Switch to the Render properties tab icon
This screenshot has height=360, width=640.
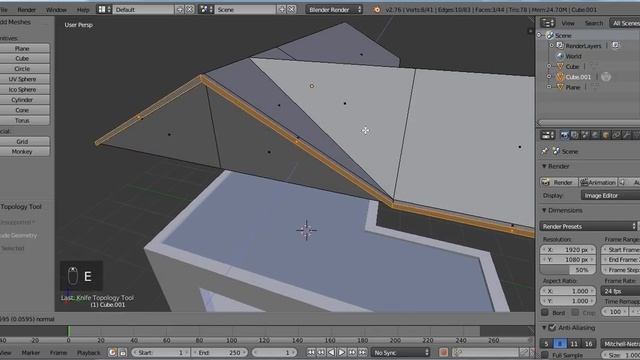pyautogui.click(x=564, y=135)
